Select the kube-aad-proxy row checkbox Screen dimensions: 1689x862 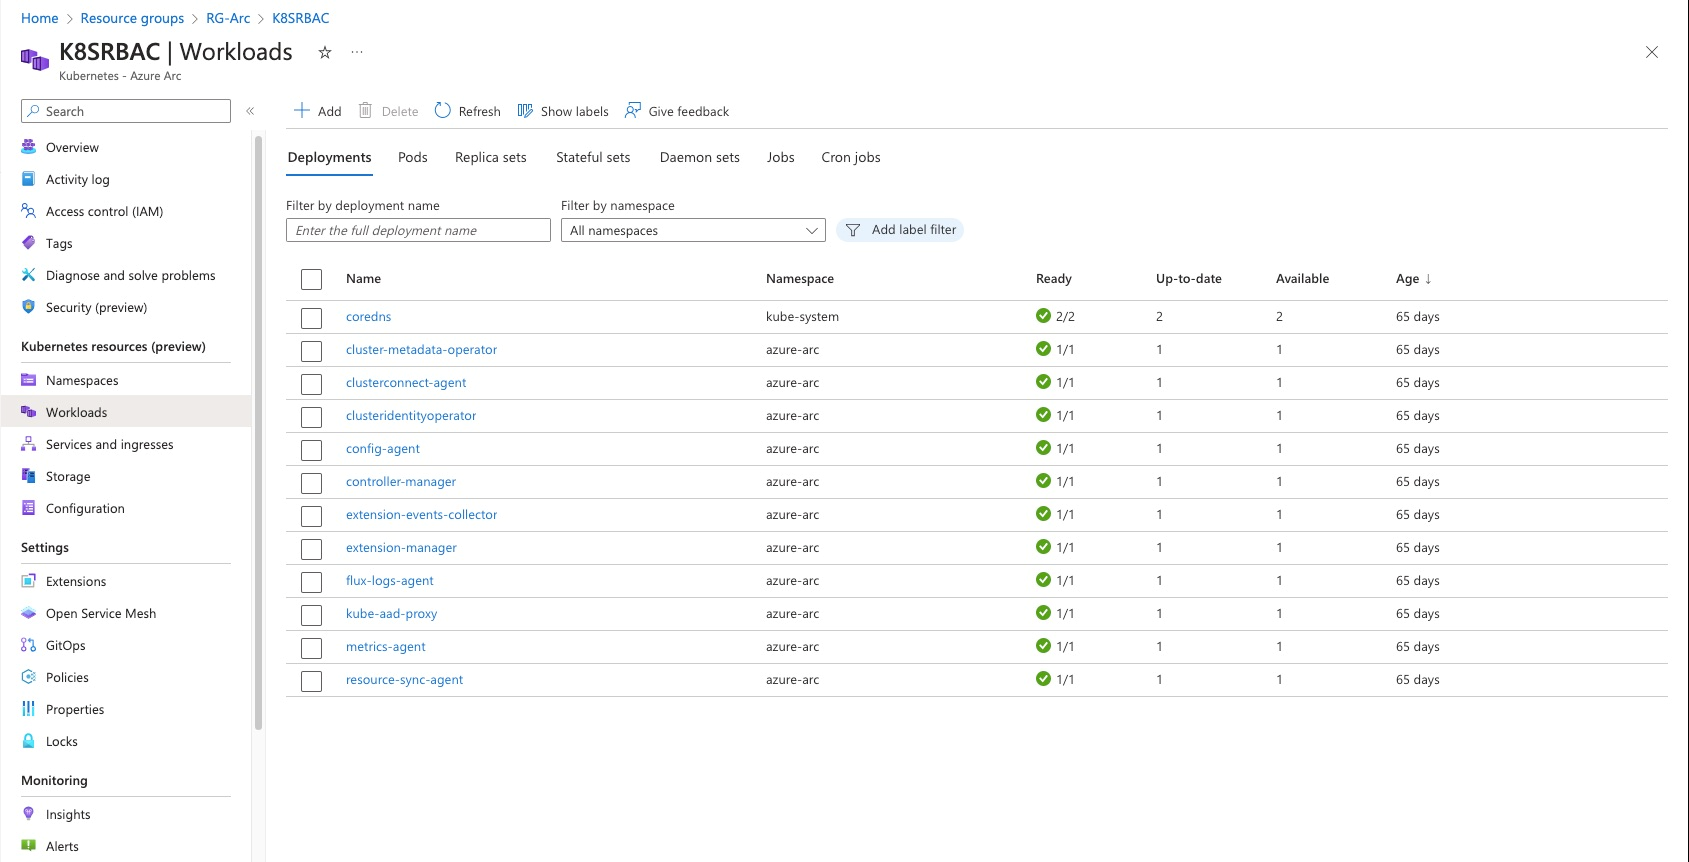[312, 615]
